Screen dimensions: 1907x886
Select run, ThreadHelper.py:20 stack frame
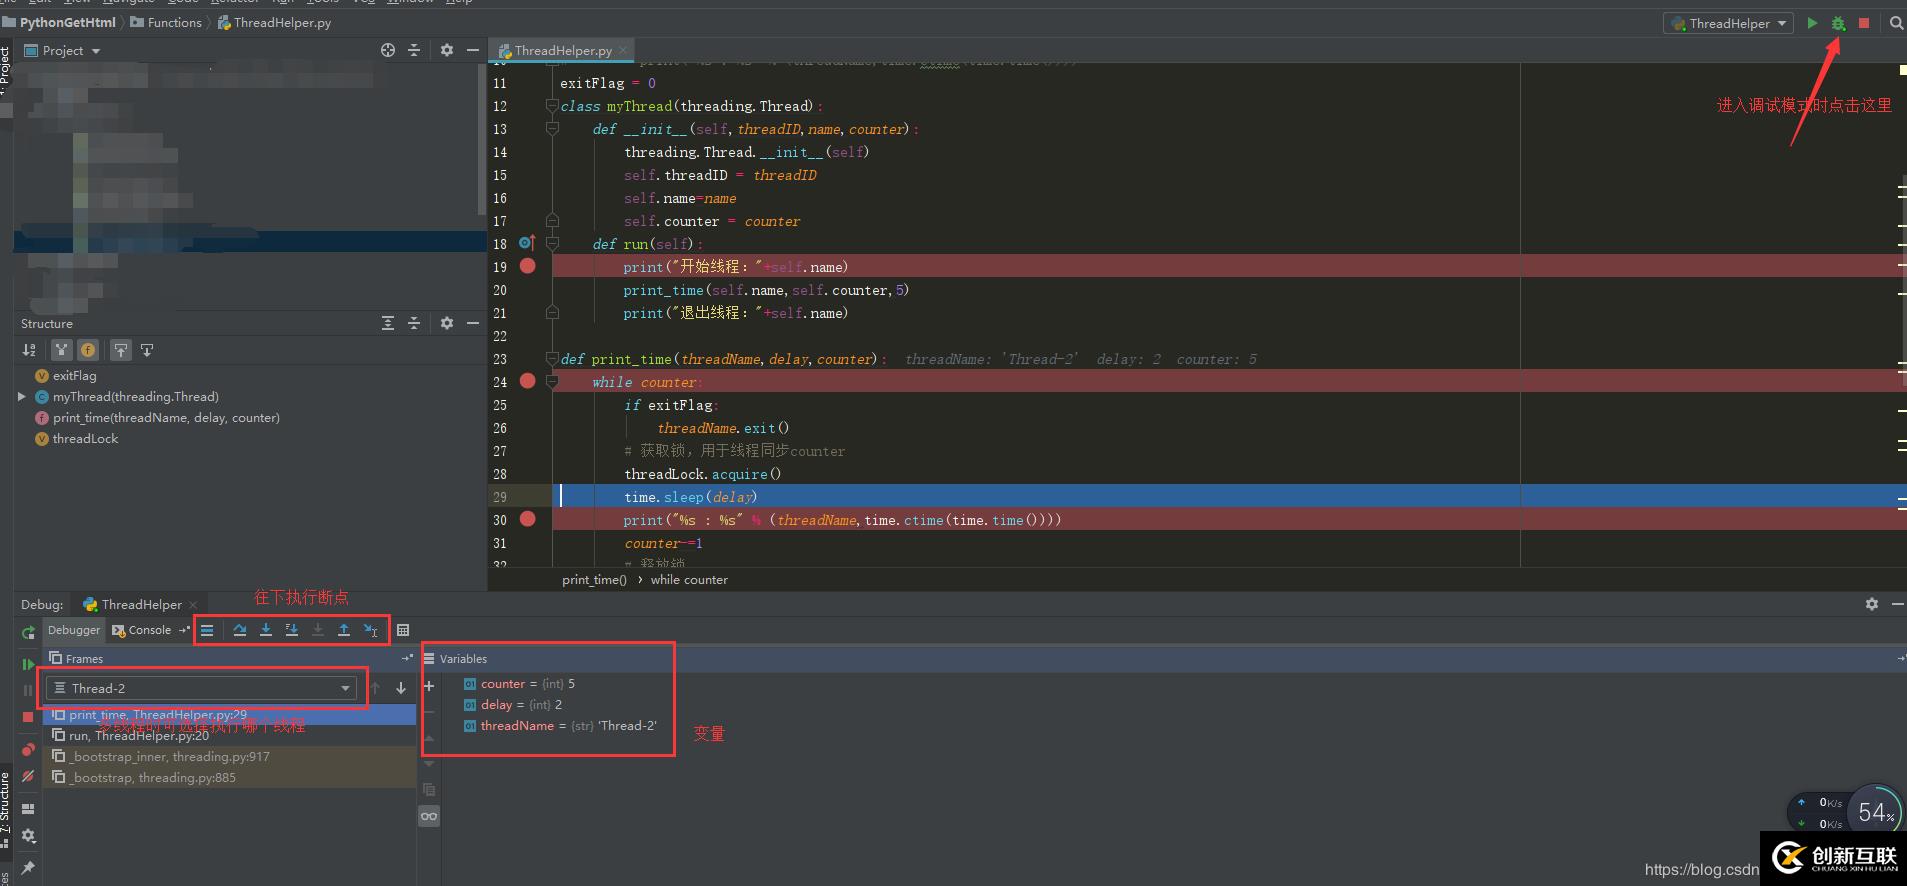pyautogui.click(x=139, y=736)
